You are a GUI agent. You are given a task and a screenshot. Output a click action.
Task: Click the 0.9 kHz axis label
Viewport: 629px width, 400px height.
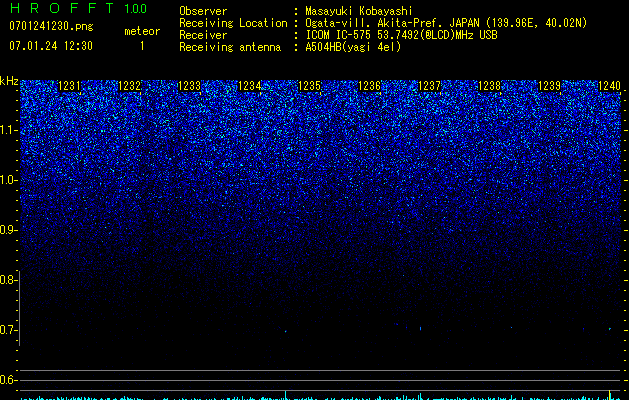(7, 230)
